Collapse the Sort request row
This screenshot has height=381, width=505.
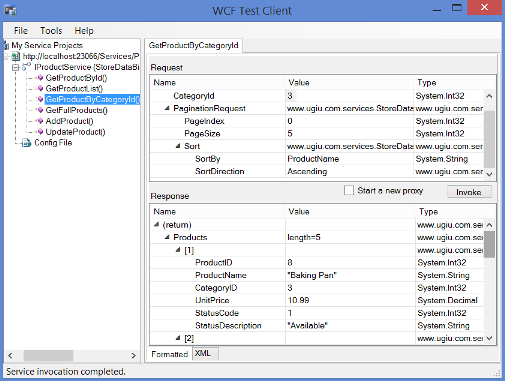[x=178, y=146]
